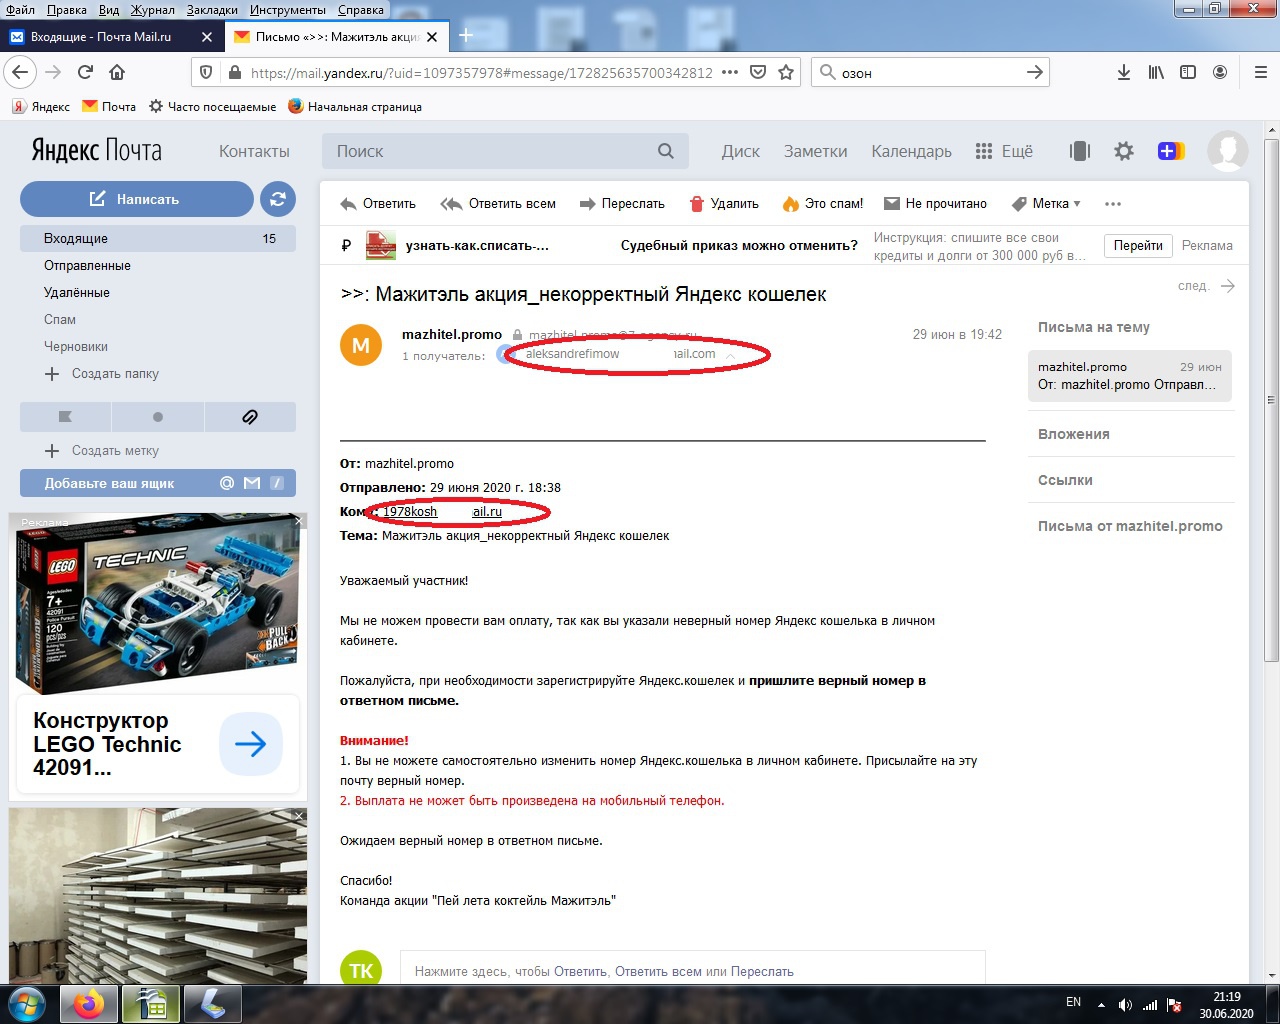Image resolution: width=1280 pixels, height=1024 pixels.
Task: Bookmark this page with the star icon
Action: coord(786,72)
